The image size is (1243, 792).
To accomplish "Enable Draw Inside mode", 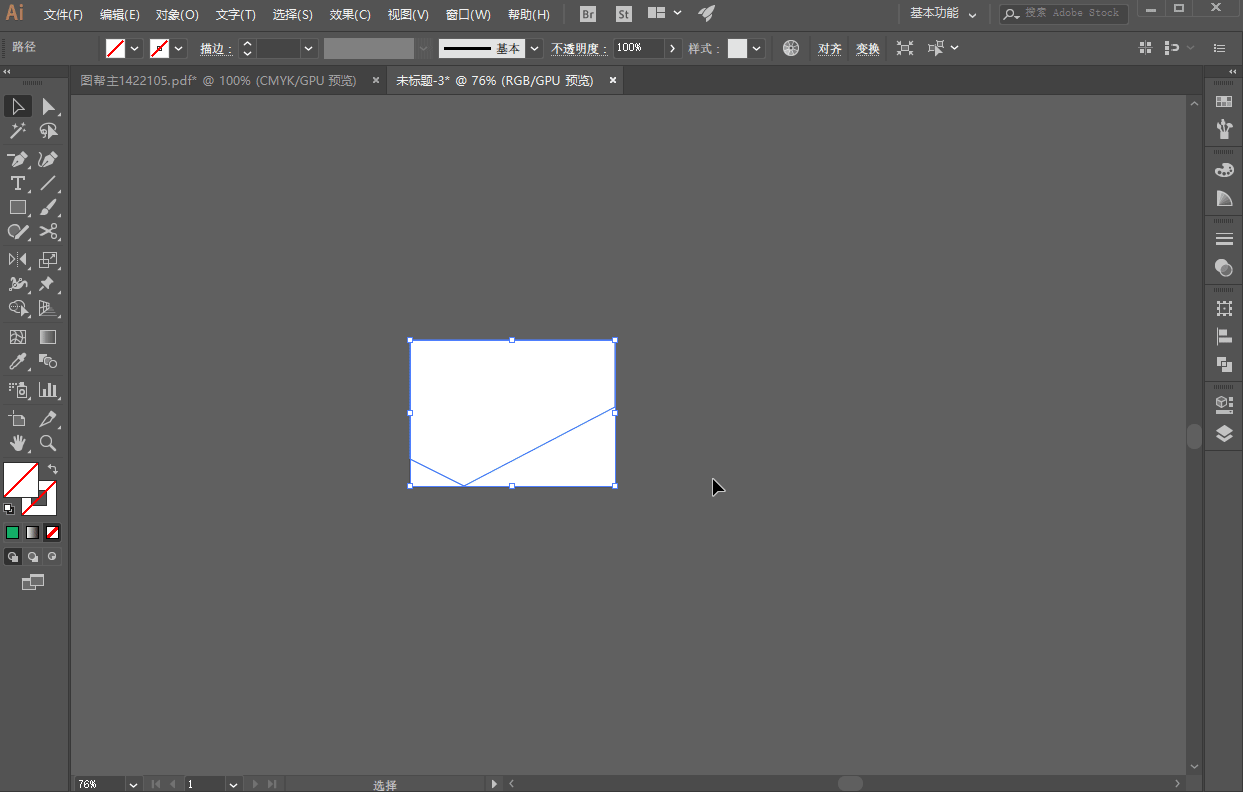I will point(53,557).
